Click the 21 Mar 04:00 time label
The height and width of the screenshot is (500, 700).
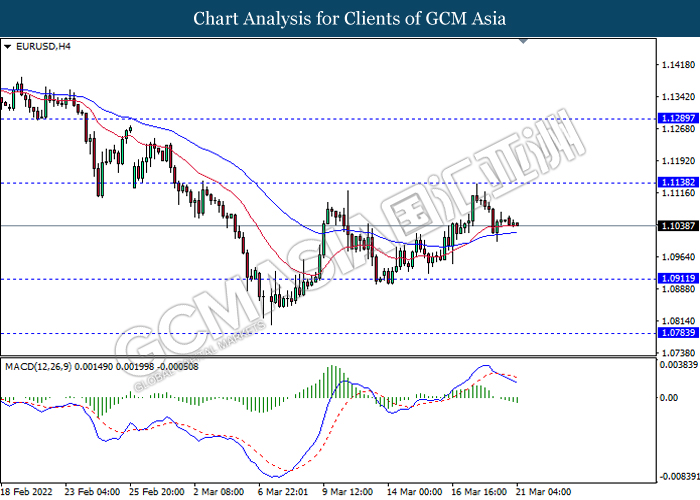click(x=544, y=492)
